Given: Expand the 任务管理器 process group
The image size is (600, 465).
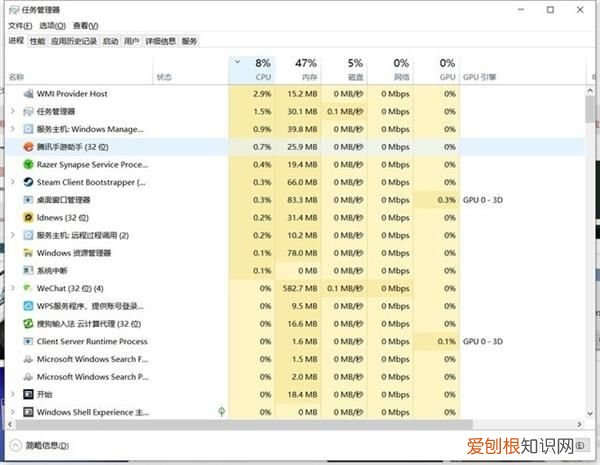Looking at the screenshot, I should click(13, 111).
